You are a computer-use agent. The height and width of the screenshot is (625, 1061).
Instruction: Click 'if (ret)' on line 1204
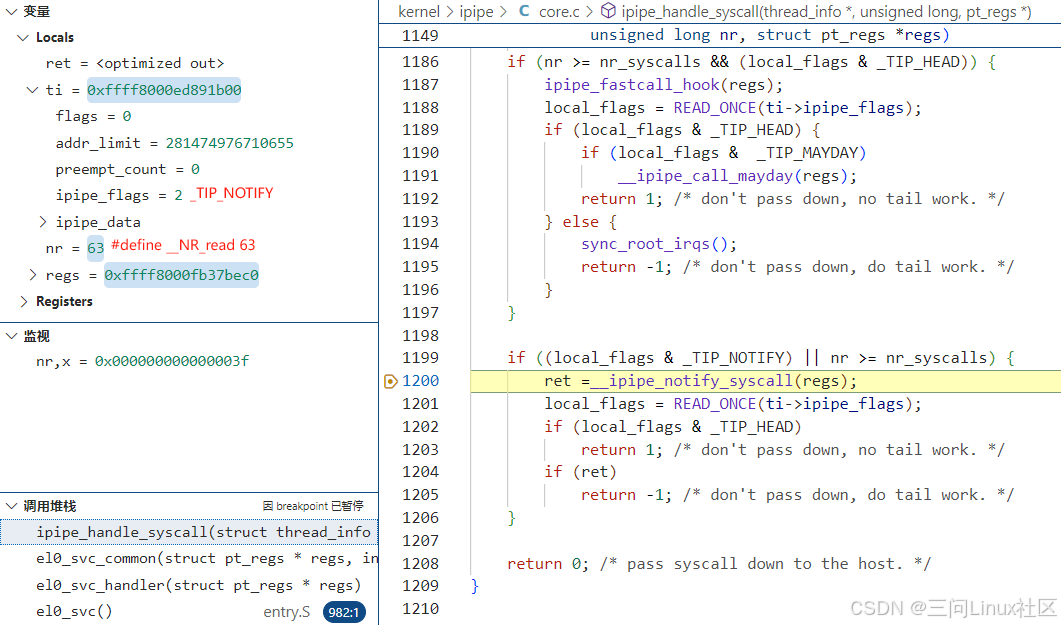click(581, 472)
